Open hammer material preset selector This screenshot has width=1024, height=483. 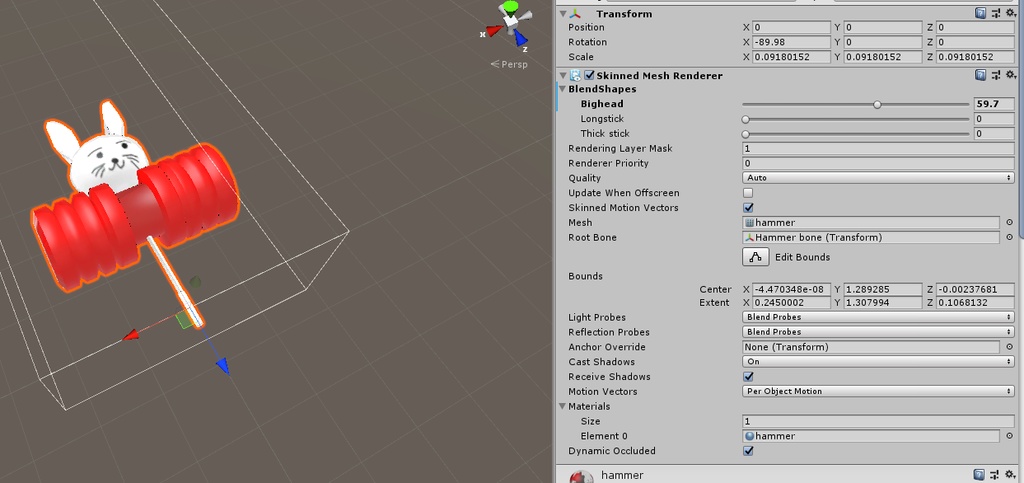(x=996, y=475)
